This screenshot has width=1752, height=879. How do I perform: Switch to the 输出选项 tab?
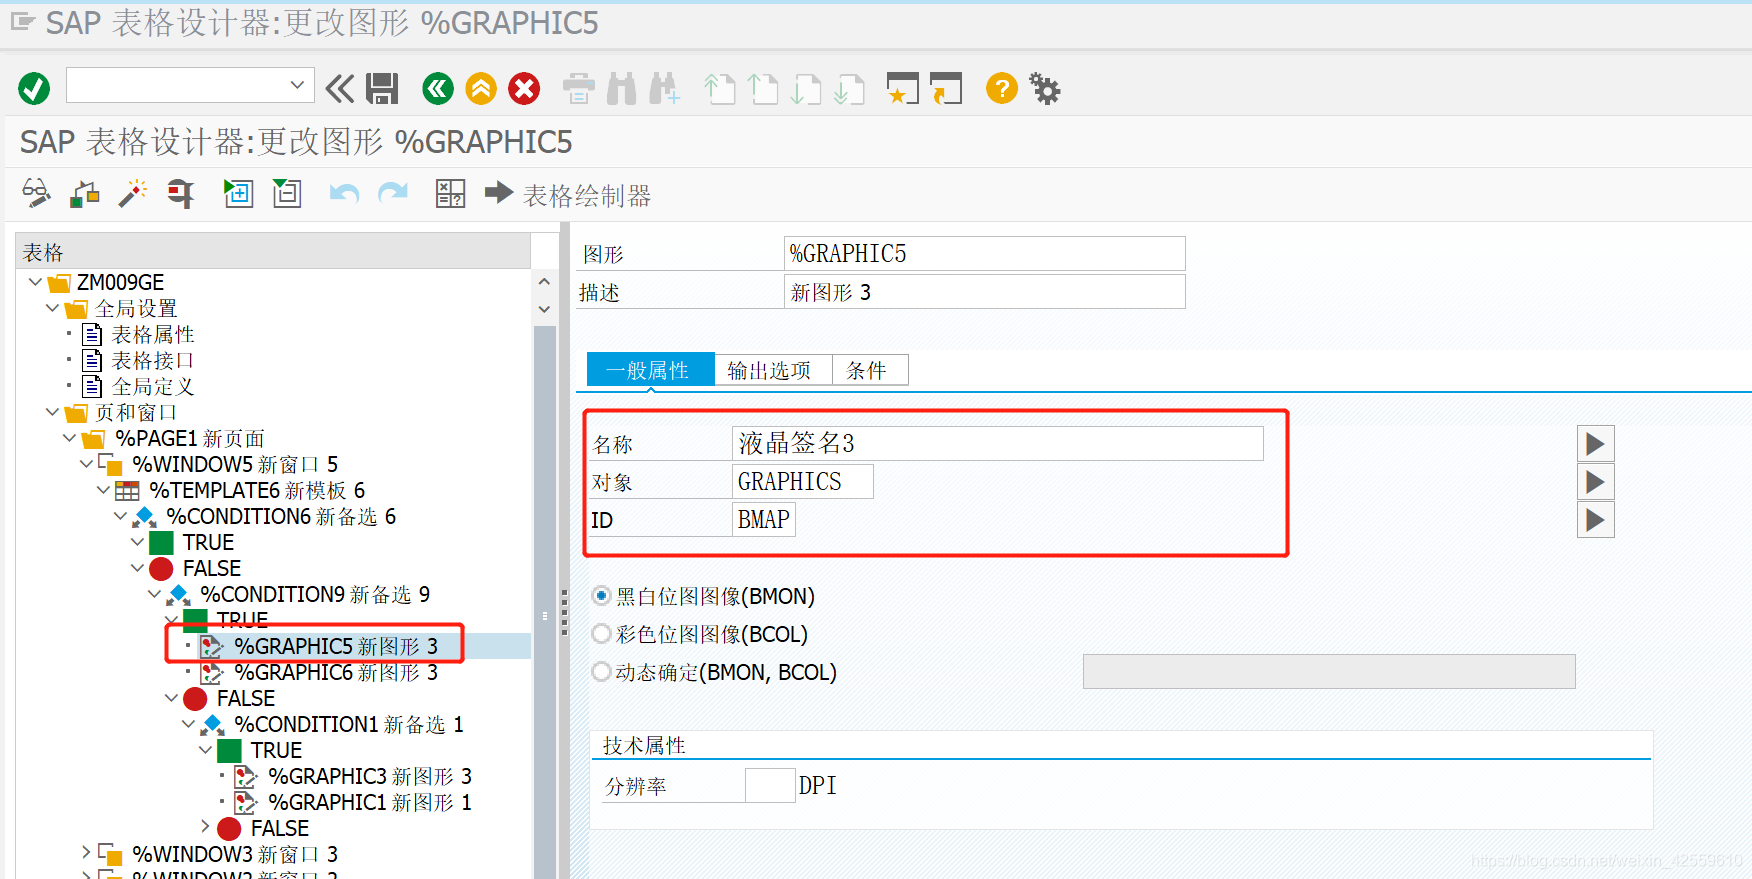click(x=773, y=370)
